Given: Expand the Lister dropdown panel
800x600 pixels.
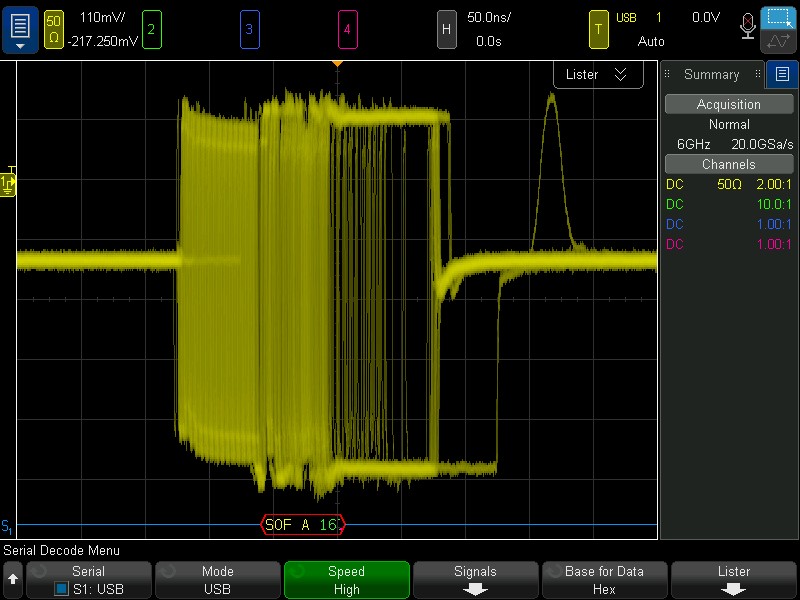Looking at the screenshot, I should tap(598, 74).
